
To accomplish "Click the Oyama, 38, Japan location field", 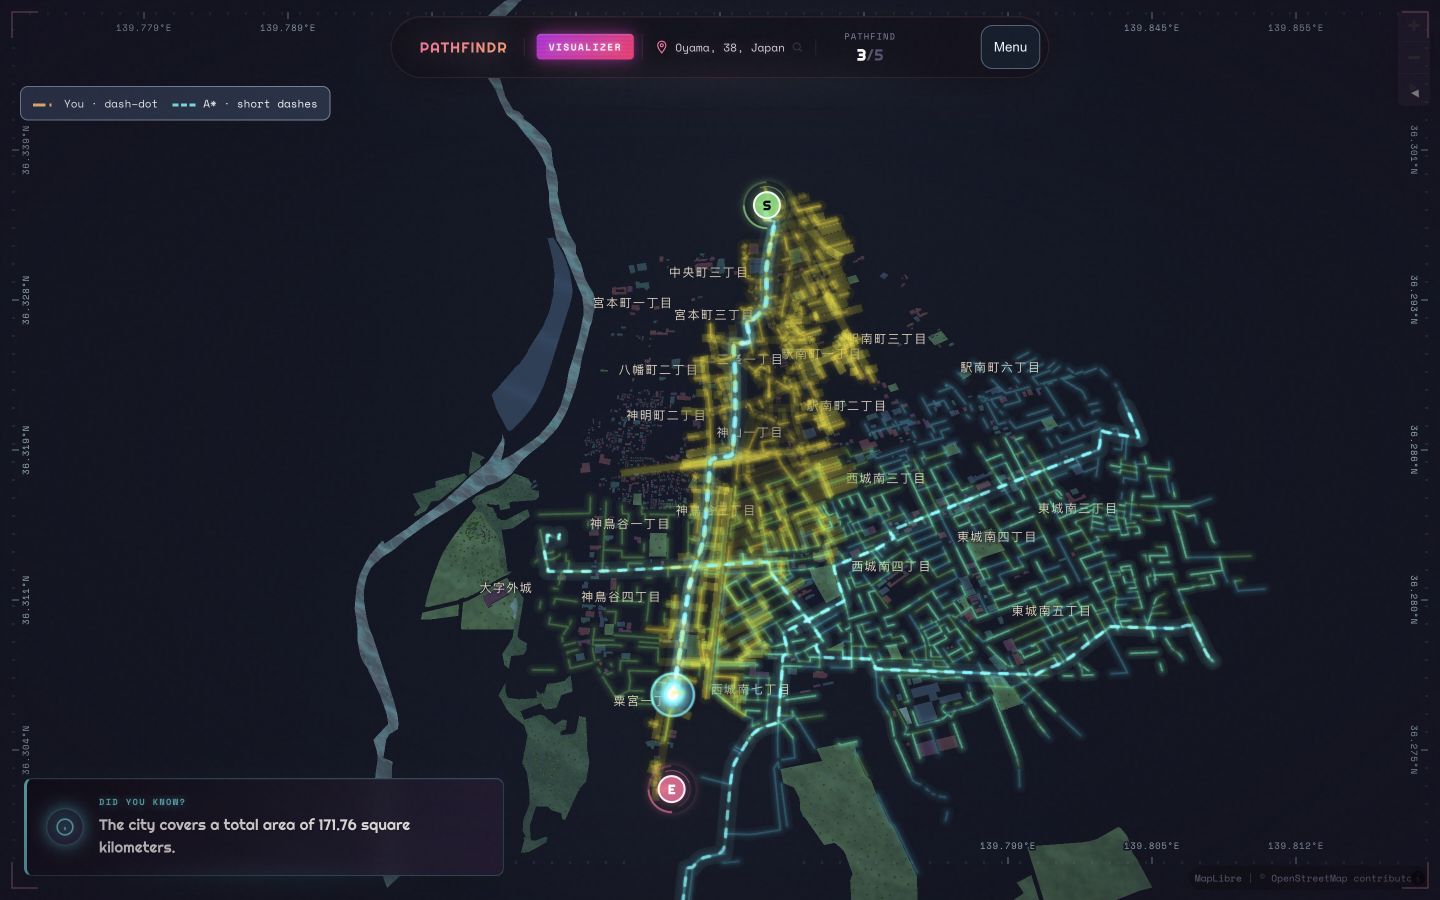I will (x=729, y=47).
